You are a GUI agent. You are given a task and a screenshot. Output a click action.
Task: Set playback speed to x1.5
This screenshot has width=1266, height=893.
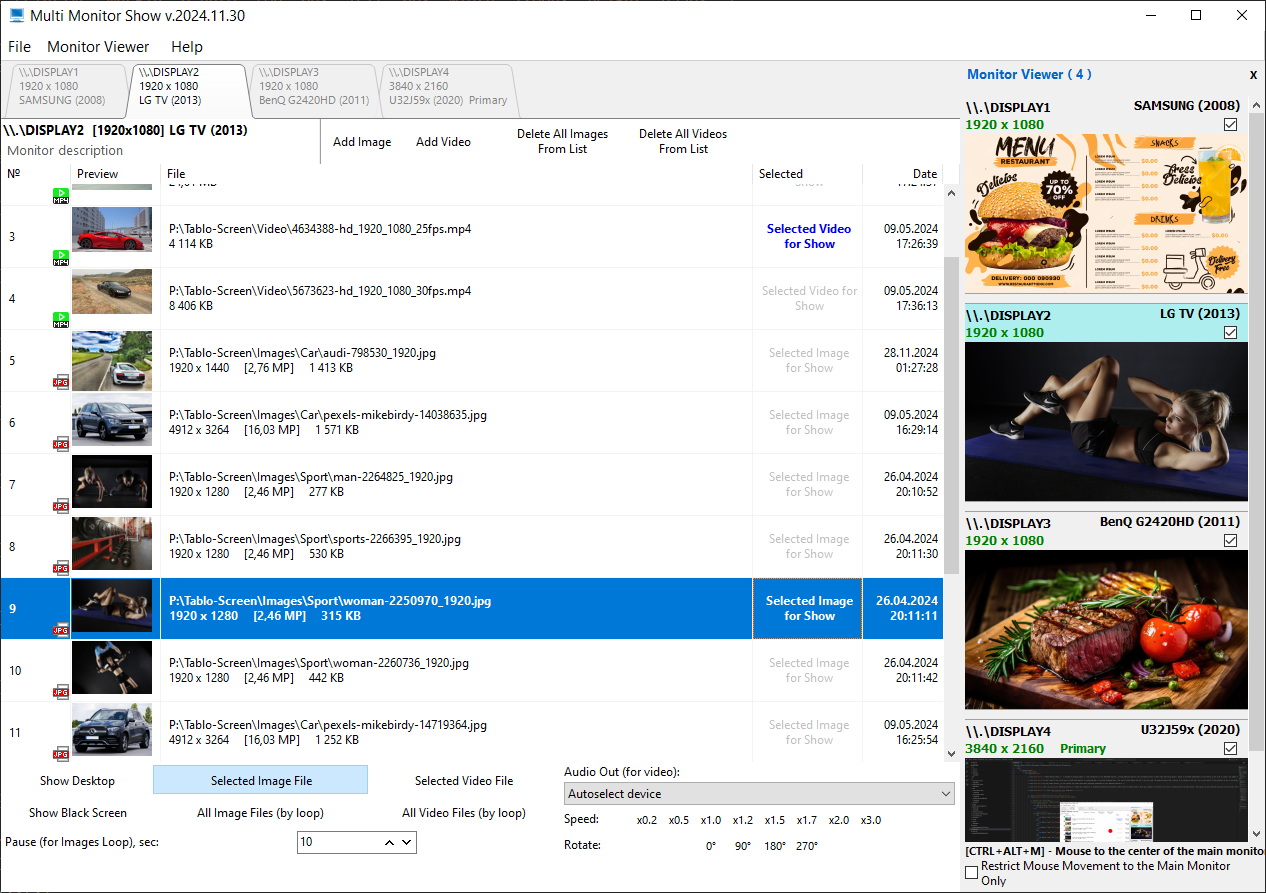(775, 820)
